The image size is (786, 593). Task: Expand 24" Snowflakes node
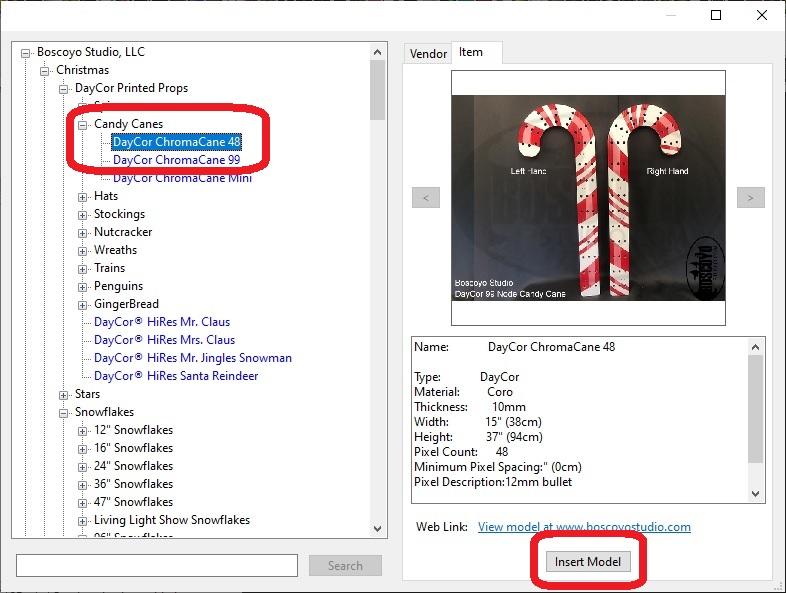tap(82, 467)
